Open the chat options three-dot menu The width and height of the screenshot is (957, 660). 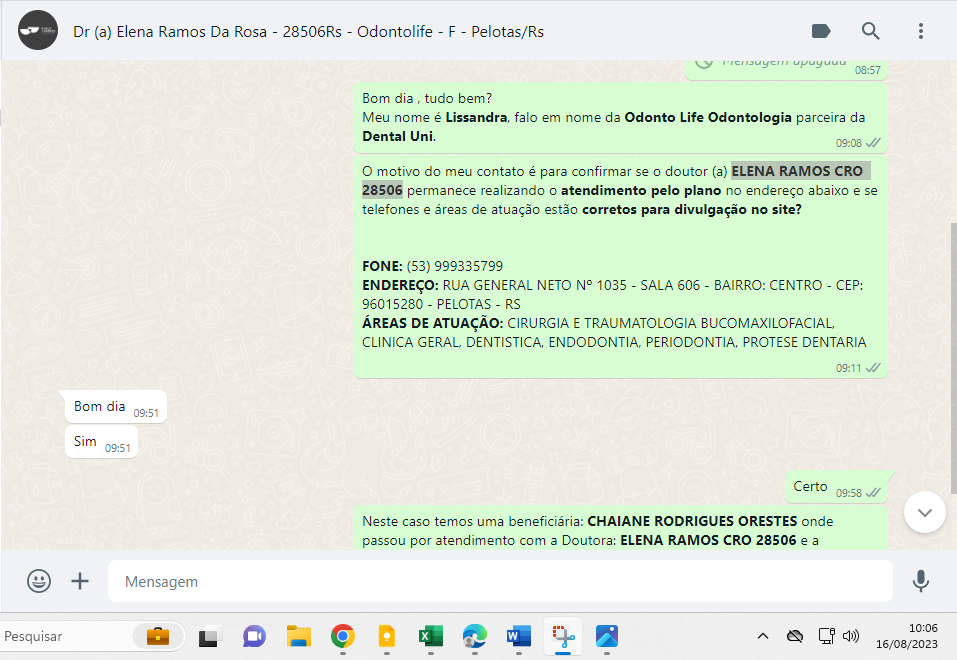click(920, 31)
